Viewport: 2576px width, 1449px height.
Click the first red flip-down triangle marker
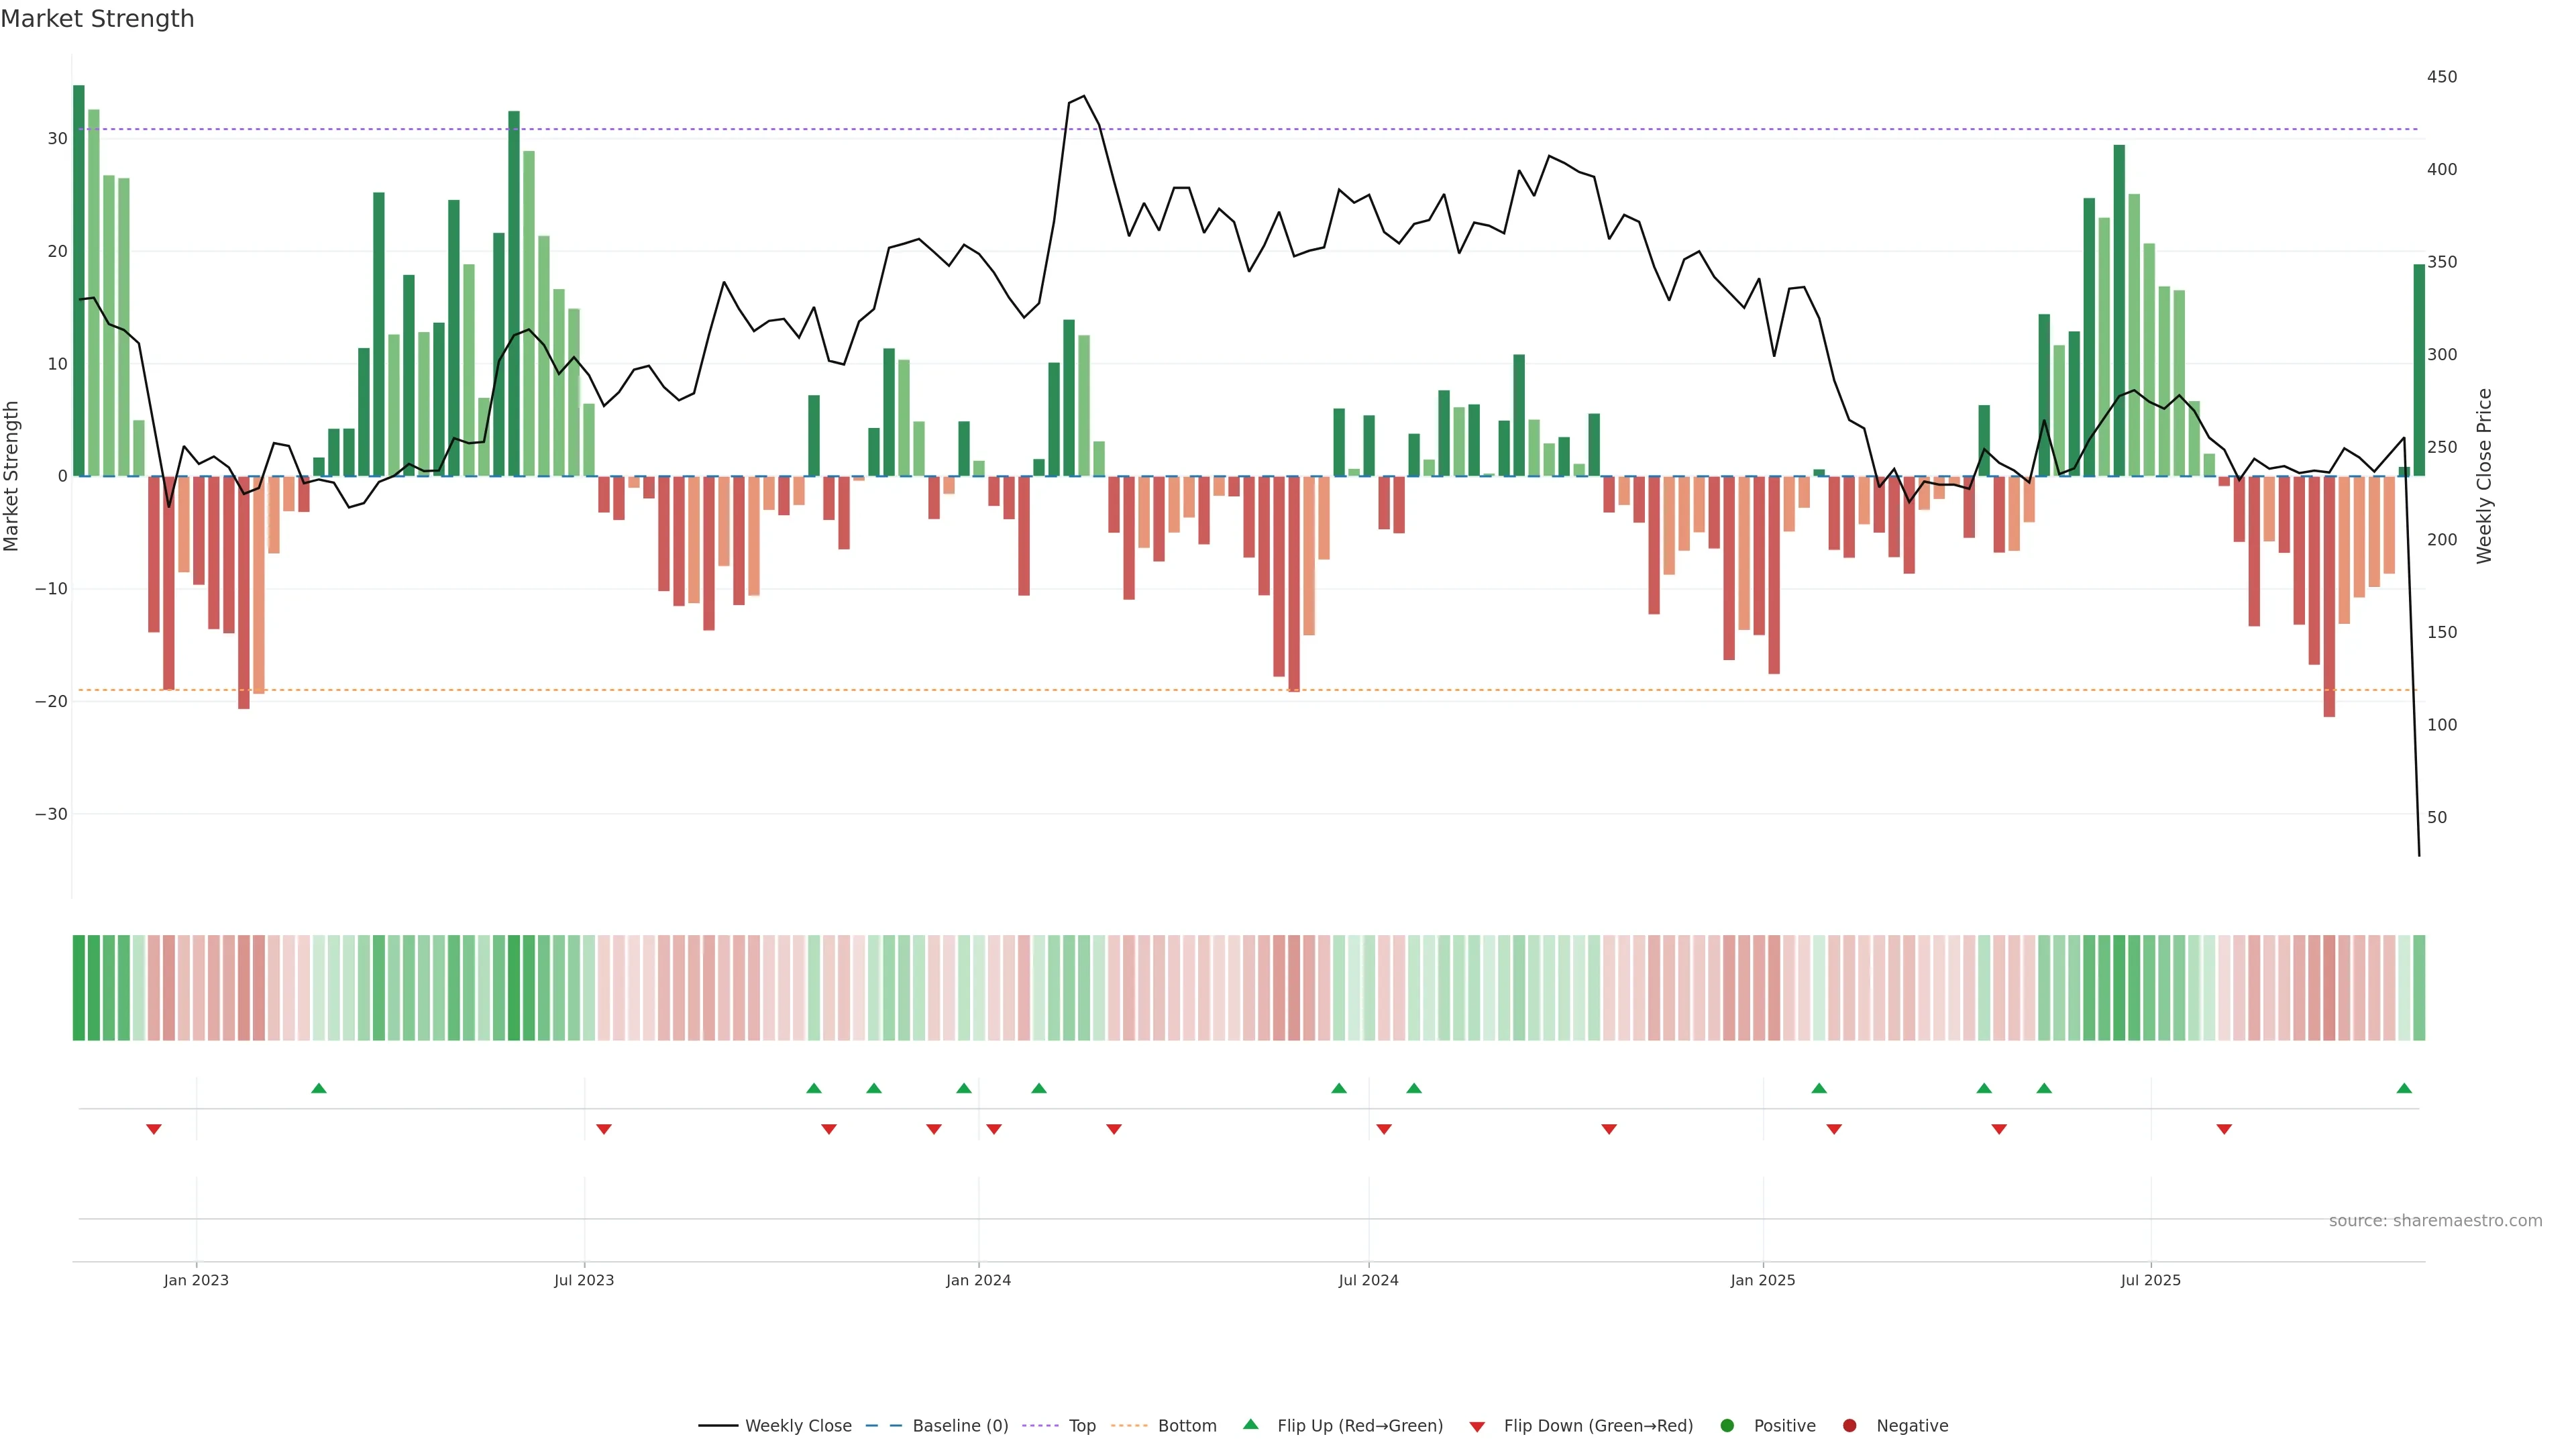154,1129
